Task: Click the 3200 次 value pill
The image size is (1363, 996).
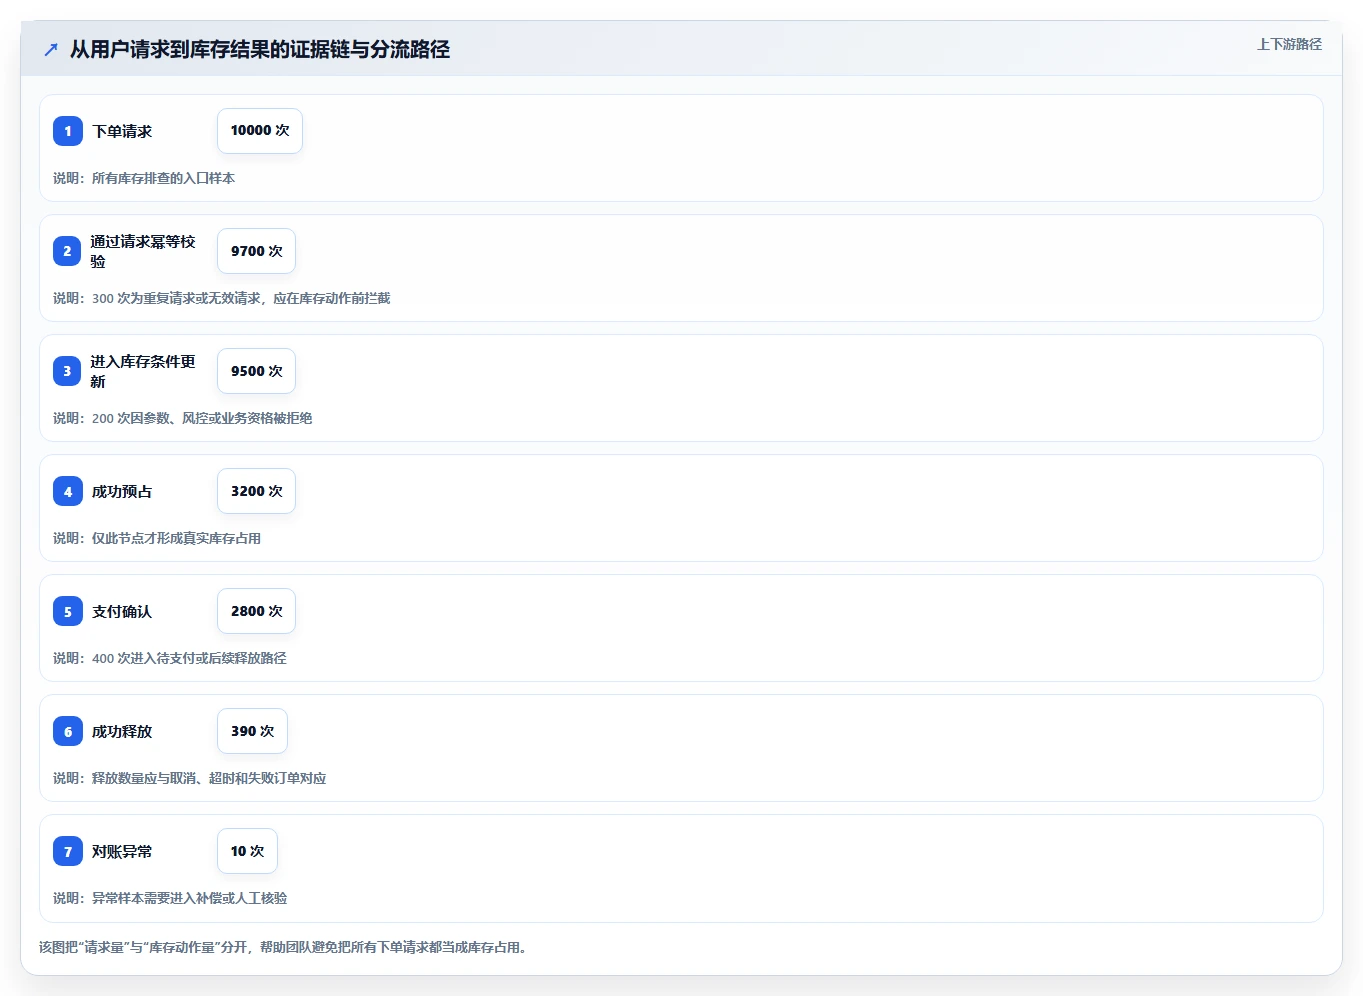Action: [x=256, y=491]
